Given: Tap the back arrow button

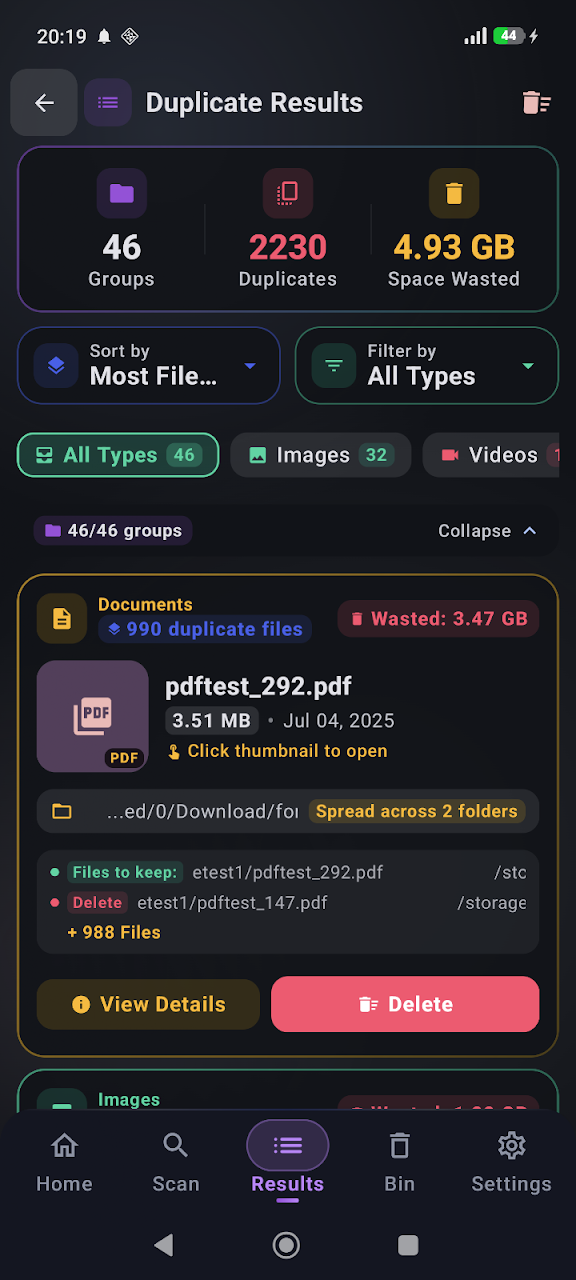Looking at the screenshot, I should click(44, 103).
